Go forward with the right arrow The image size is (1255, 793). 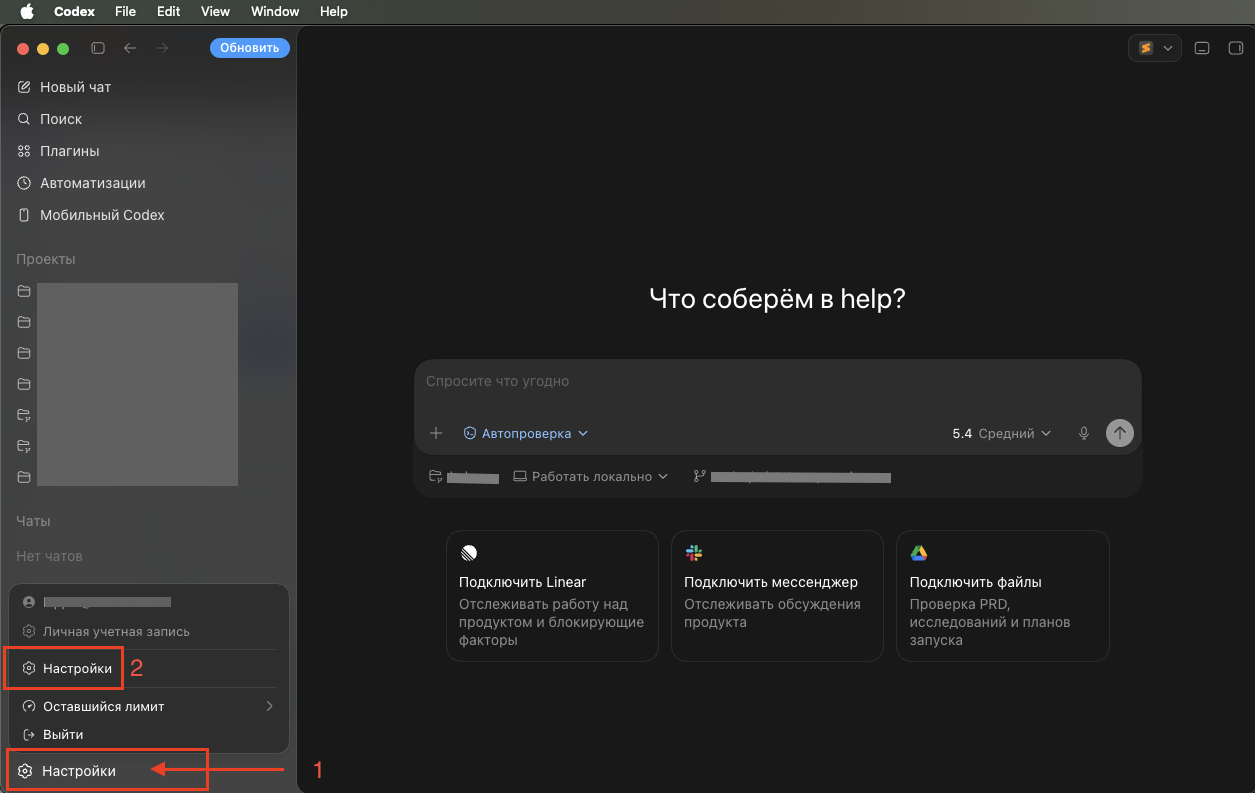click(162, 48)
